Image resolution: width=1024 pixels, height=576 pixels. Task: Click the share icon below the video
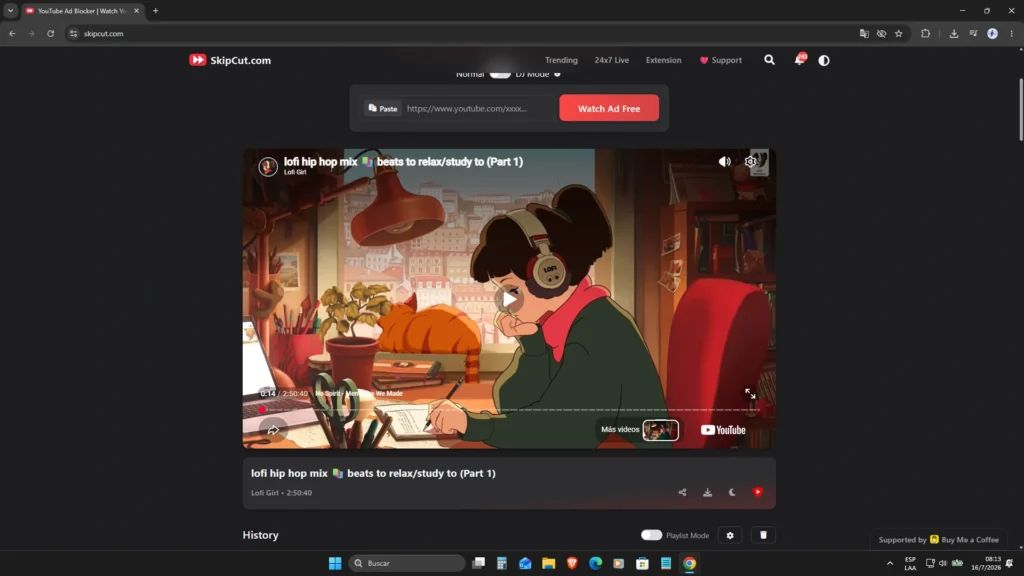pyautogui.click(x=682, y=492)
